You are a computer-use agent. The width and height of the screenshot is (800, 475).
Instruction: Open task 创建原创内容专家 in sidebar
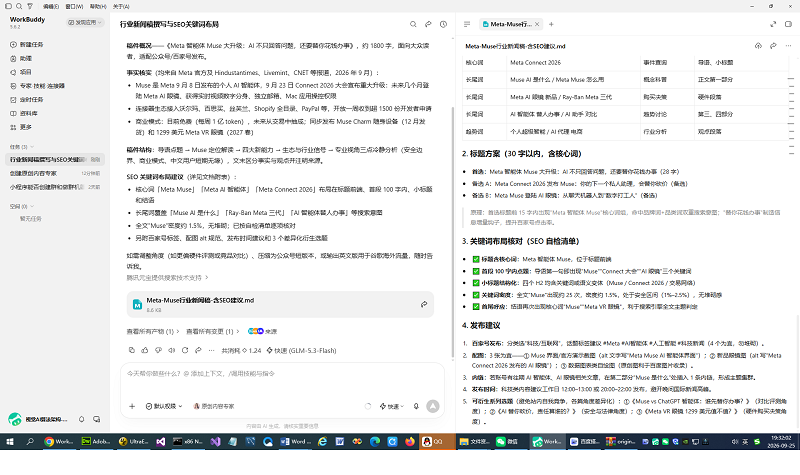pos(55,173)
